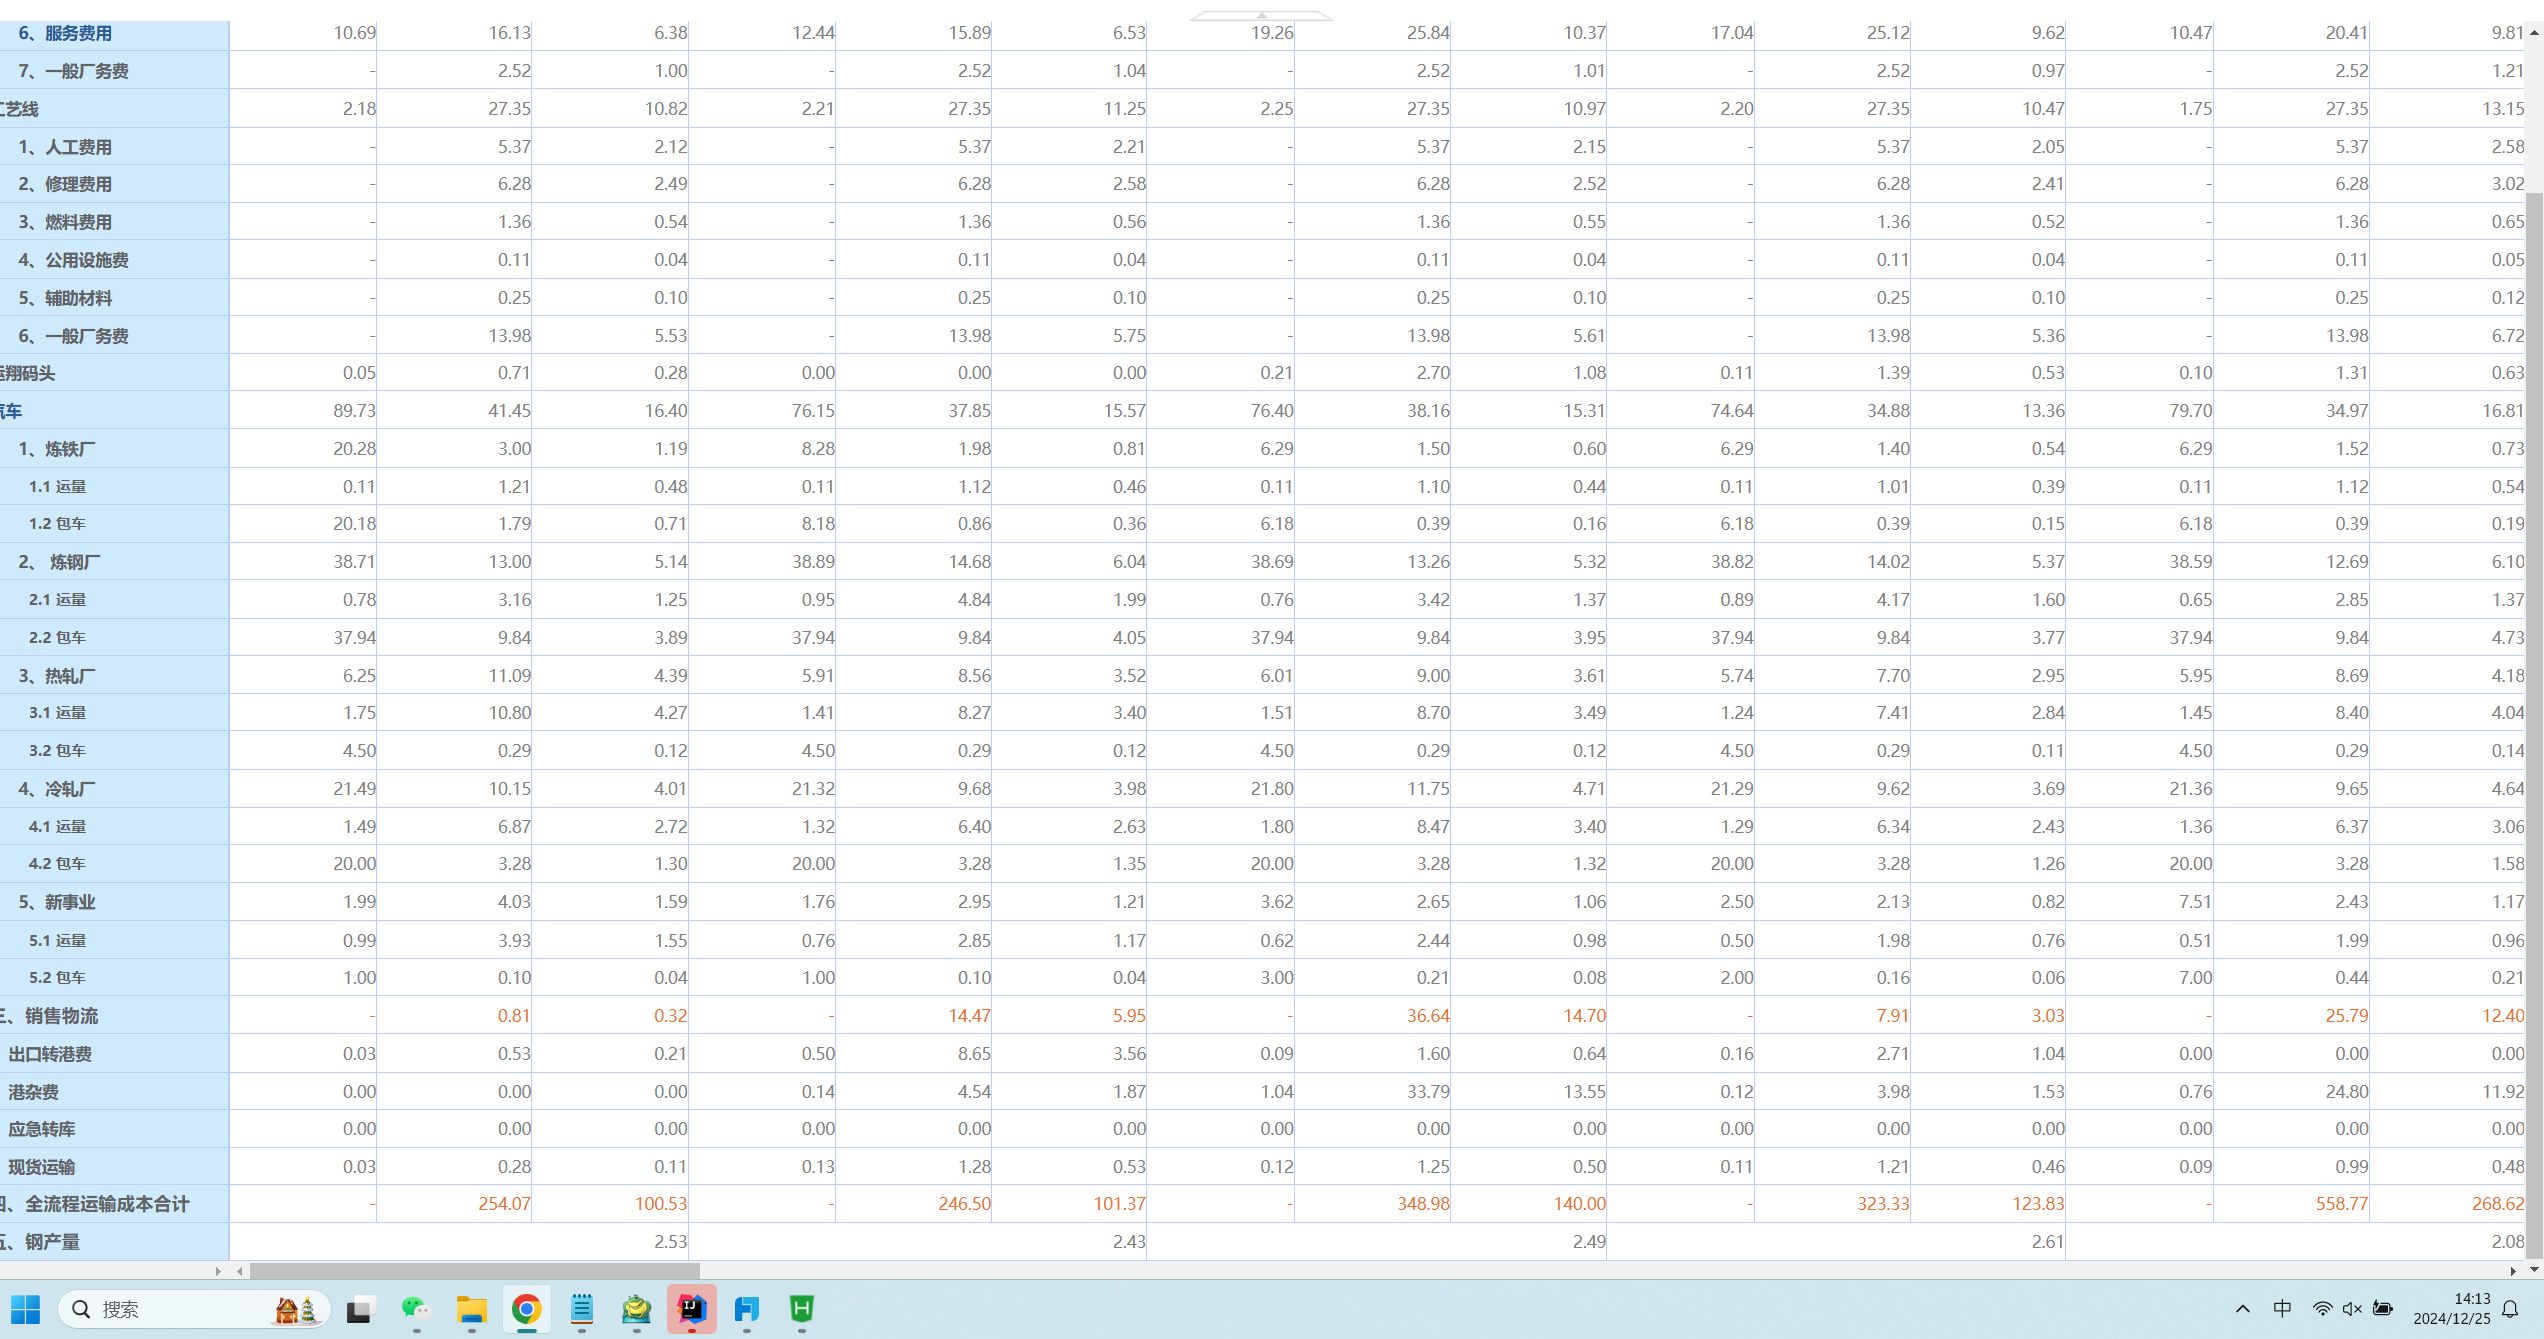Image resolution: width=2544 pixels, height=1339 pixels.
Task: Select the '4、冷轧厂' row header
Action: (x=115, y=789)
